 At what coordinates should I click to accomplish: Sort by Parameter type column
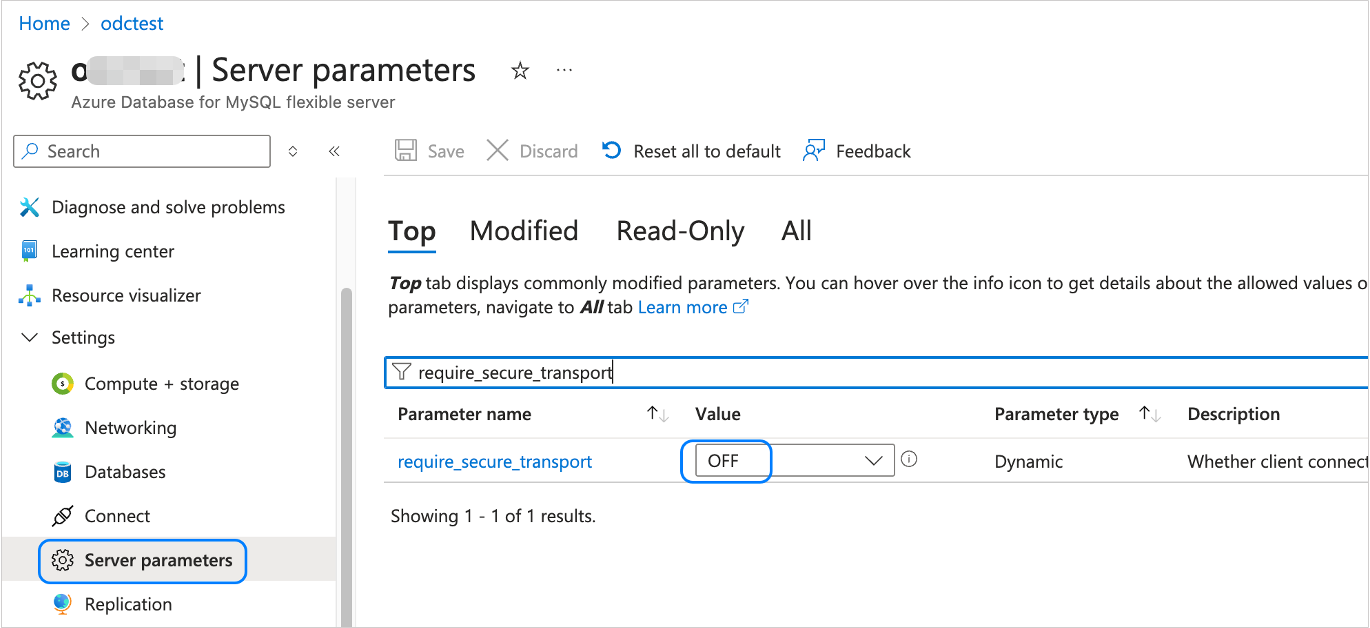tap(1149, 414)
